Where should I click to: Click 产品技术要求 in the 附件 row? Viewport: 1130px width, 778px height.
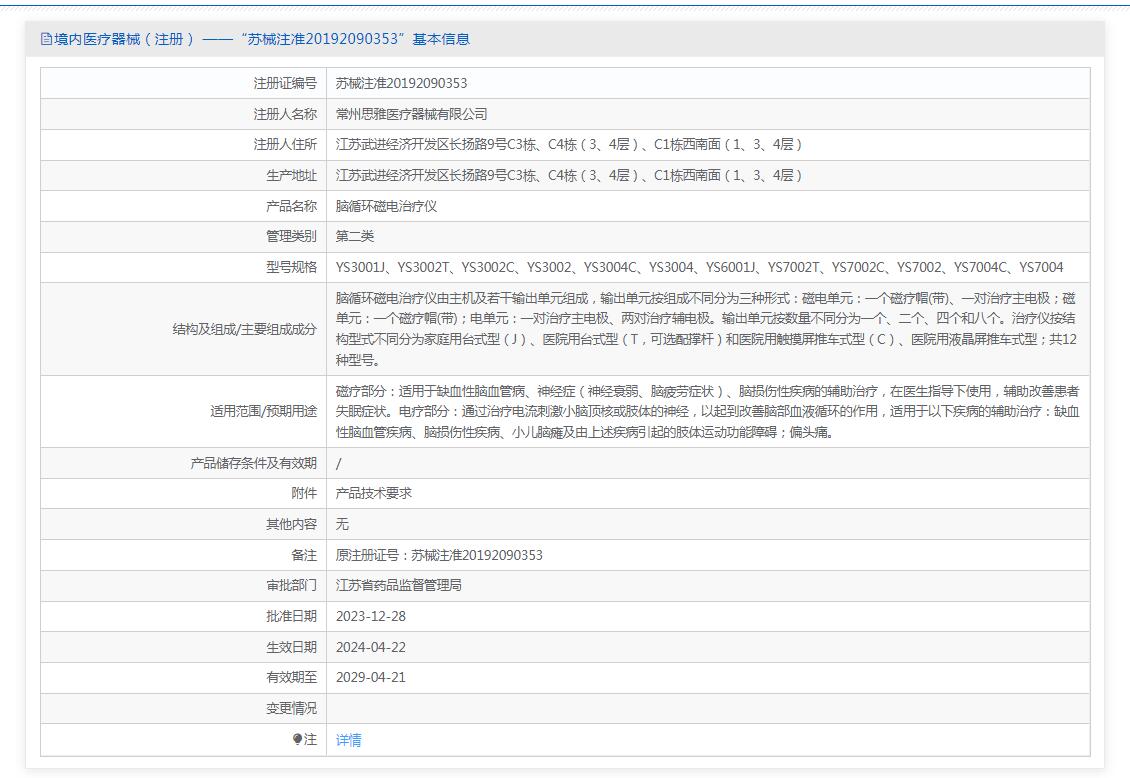tap(373, 493)
